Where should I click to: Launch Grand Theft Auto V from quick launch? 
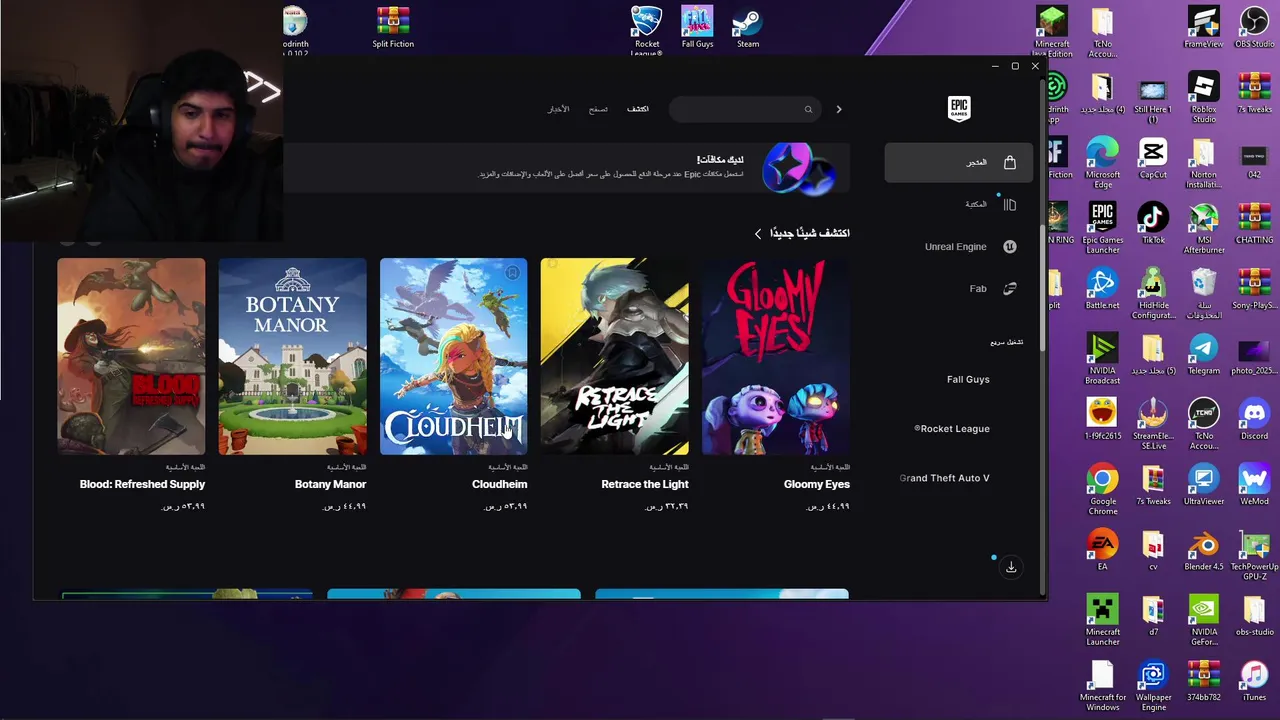[945, 478]
